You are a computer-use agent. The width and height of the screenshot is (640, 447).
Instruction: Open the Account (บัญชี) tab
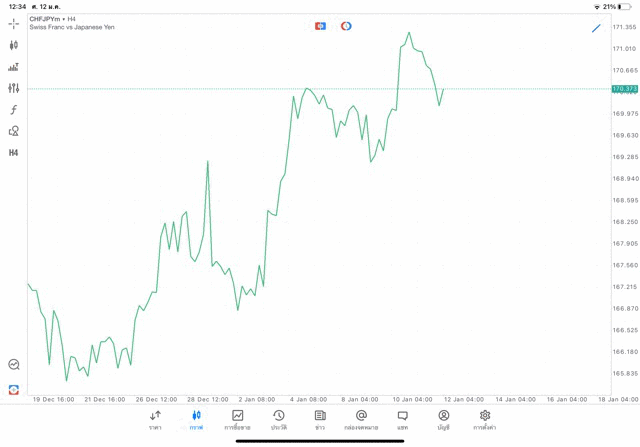443,419
